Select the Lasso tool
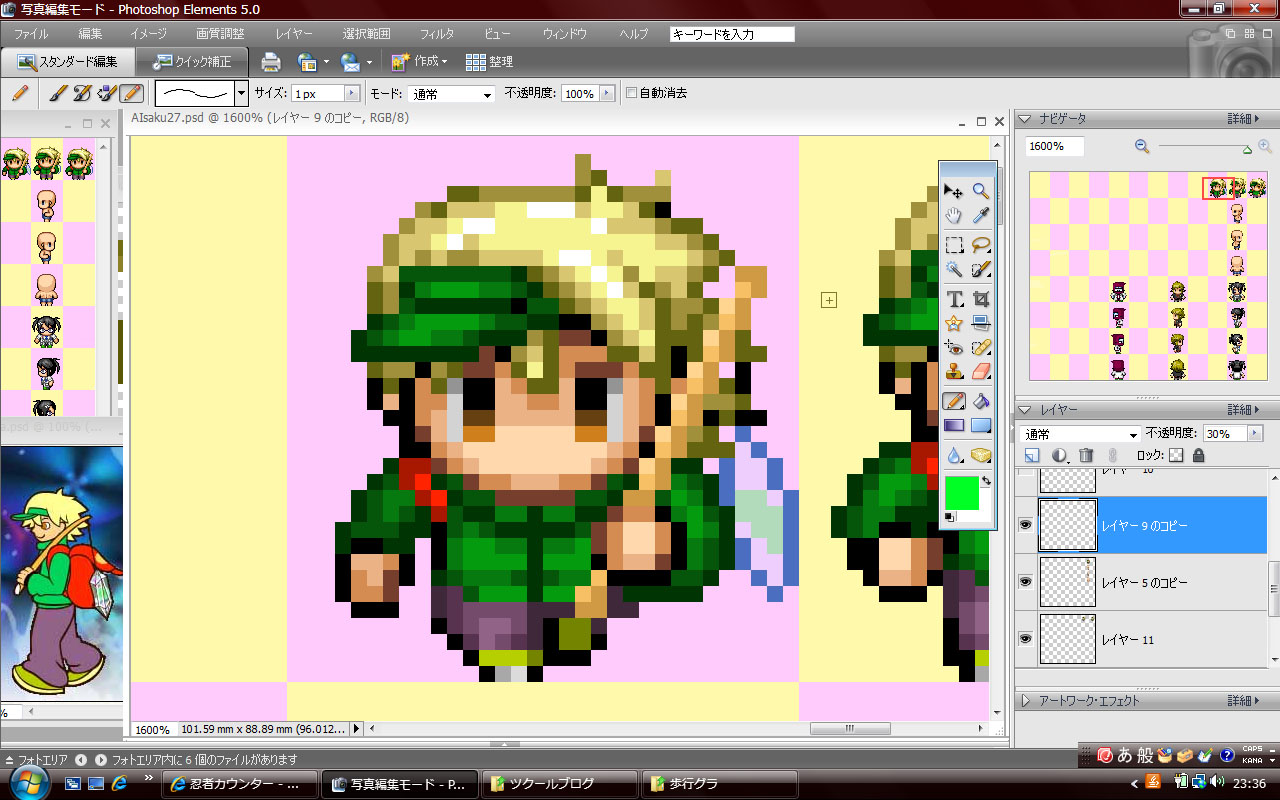 click(x=981, y=245)
